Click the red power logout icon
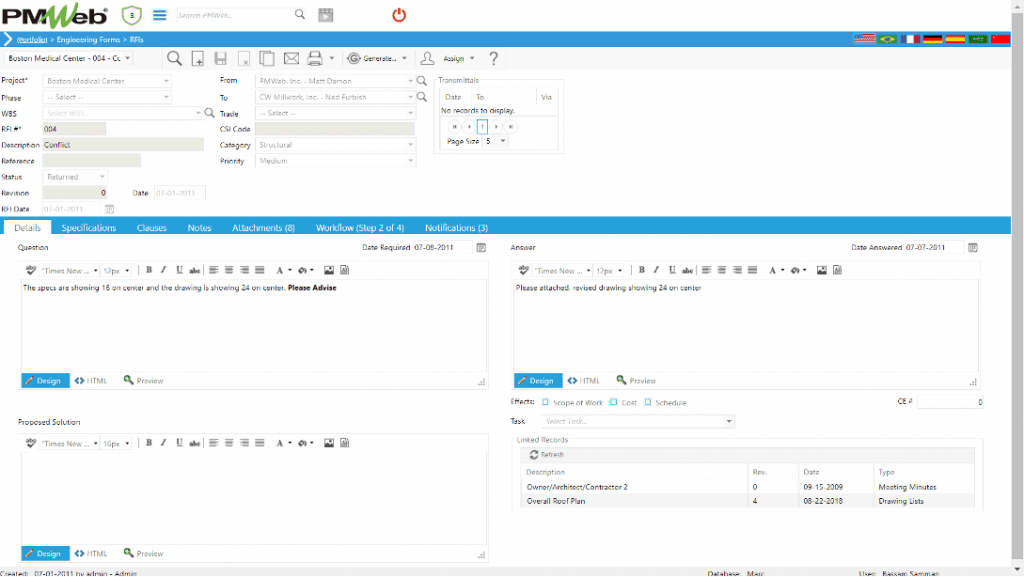Viewport: 1024px width, 577px height. [399, 15]
